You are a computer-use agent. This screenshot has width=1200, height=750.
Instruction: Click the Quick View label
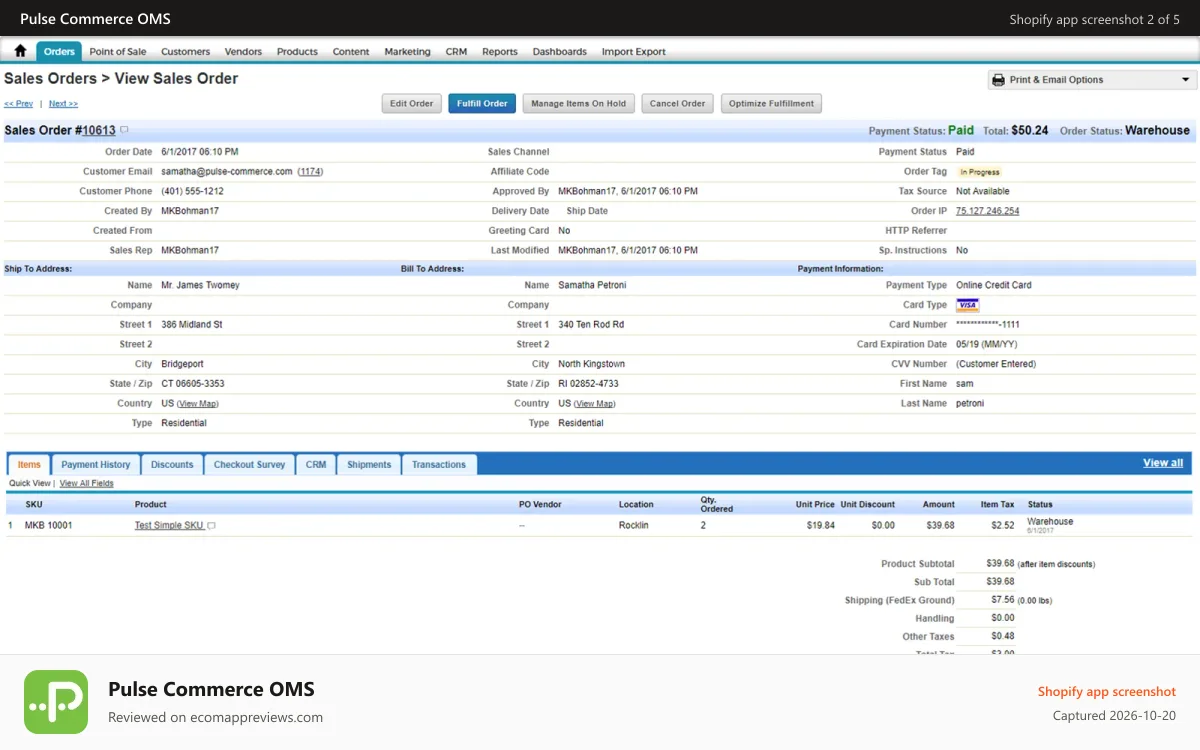point(29,483)
